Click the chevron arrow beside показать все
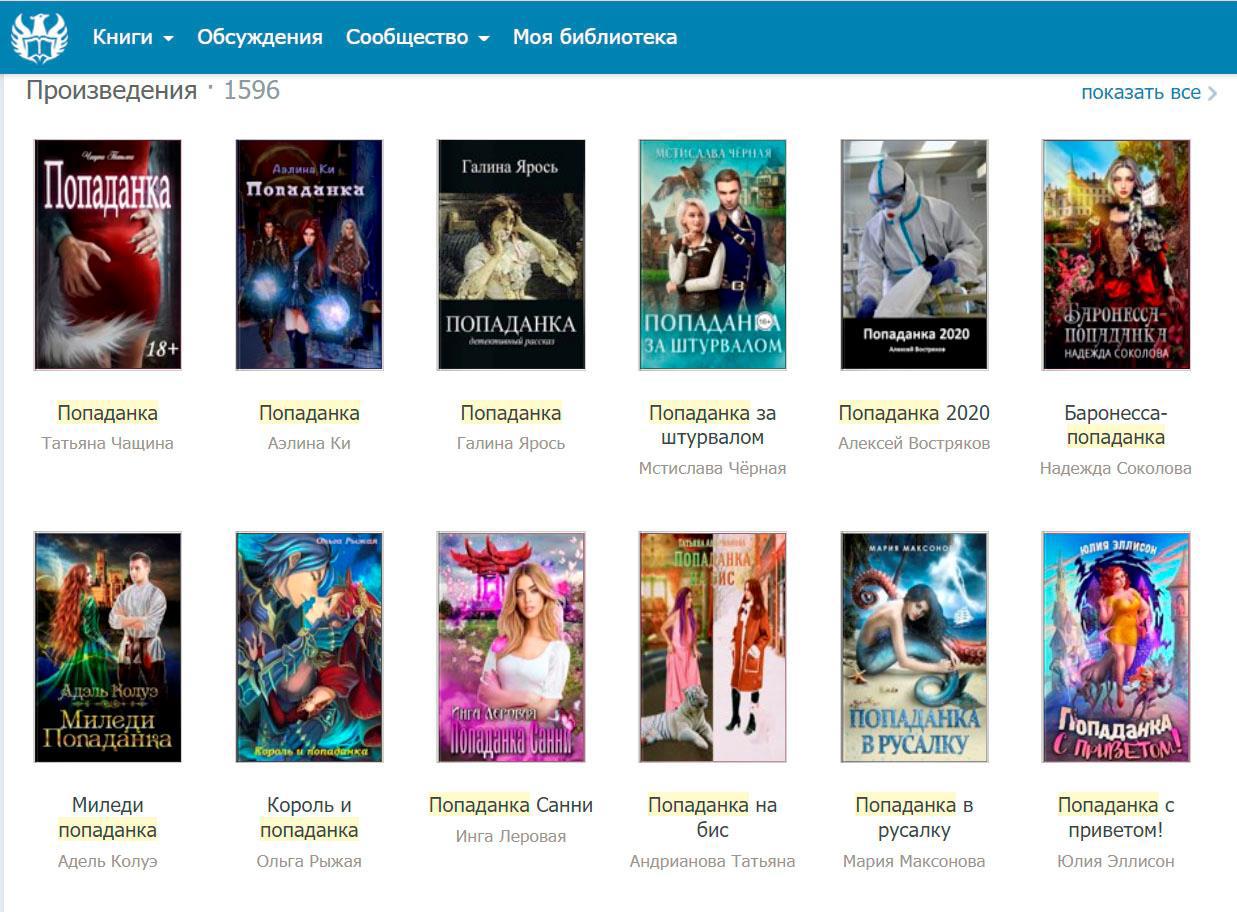1237x912 pixels. pyautogui.click(x=1212, y=93)
